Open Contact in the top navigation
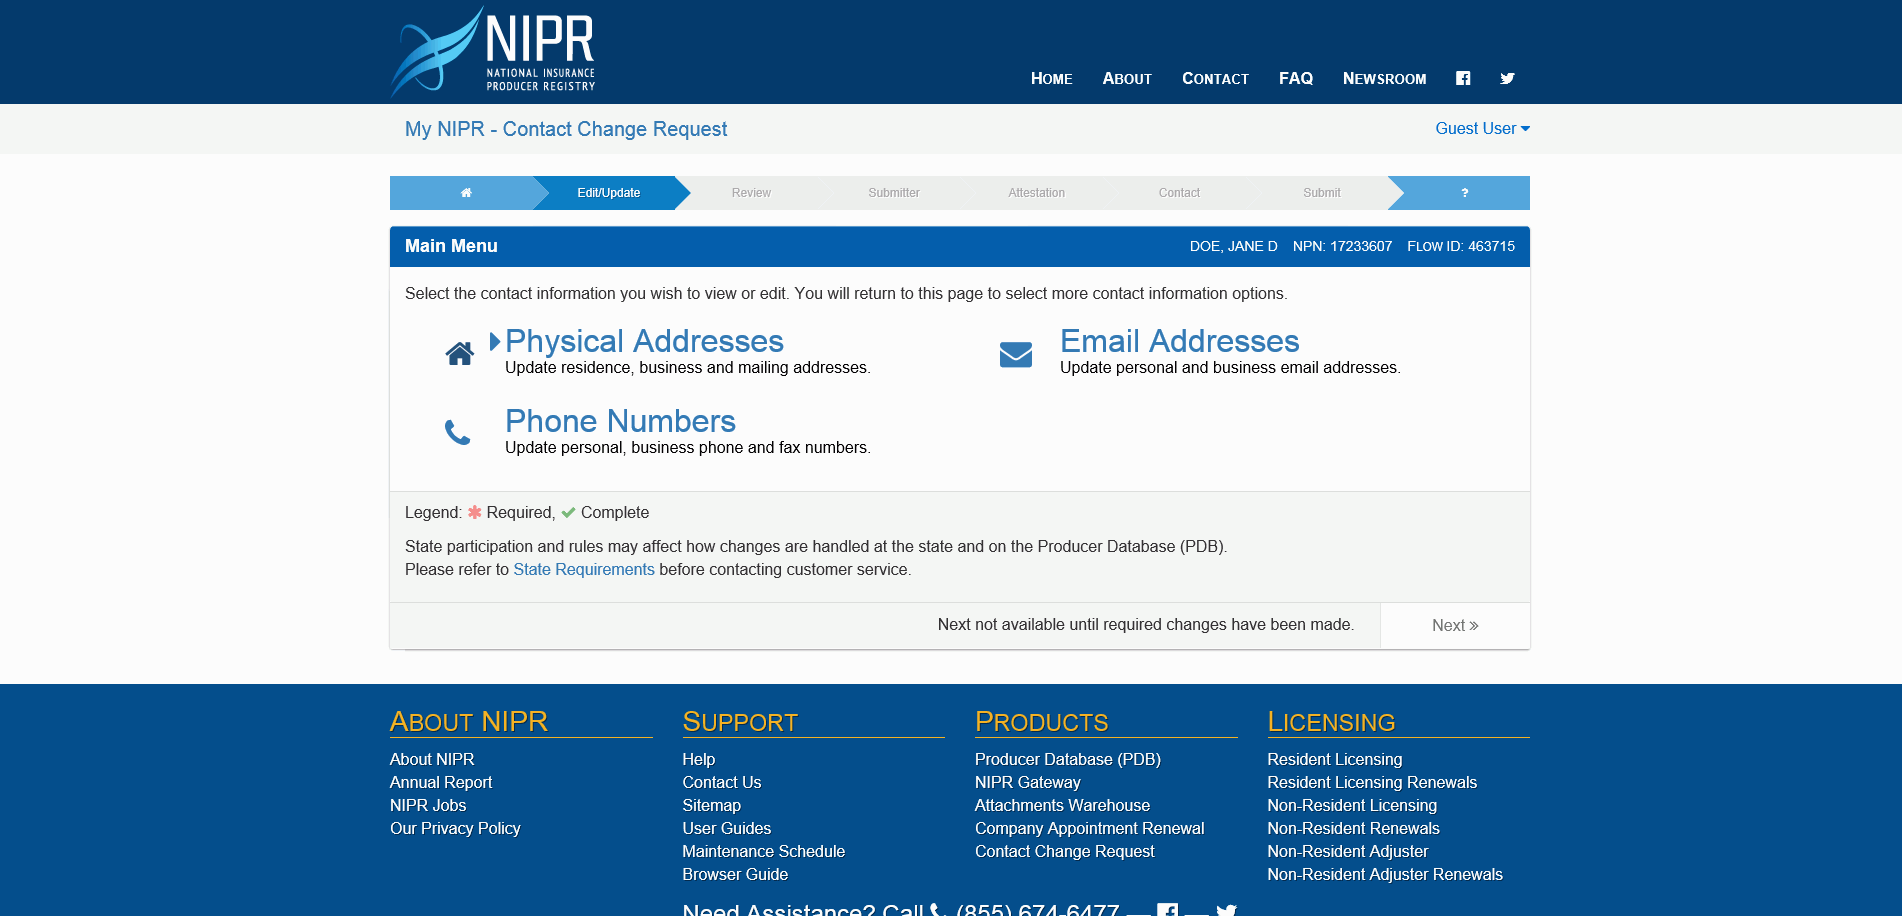The width and height of the screenshot is (1902, 916). point(1215,78)
